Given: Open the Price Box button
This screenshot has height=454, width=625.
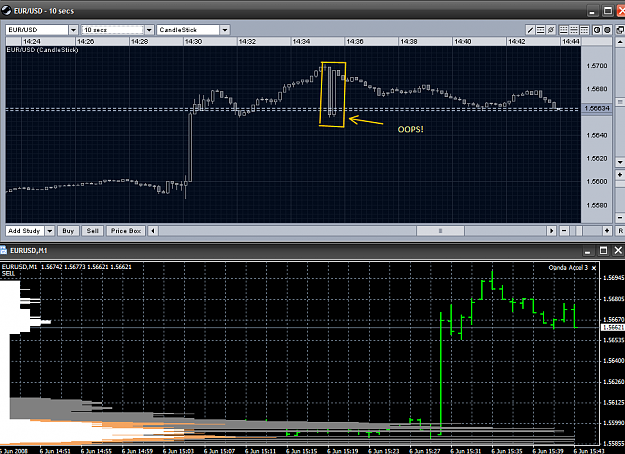Looking at the screenshot, I should 126,231.
